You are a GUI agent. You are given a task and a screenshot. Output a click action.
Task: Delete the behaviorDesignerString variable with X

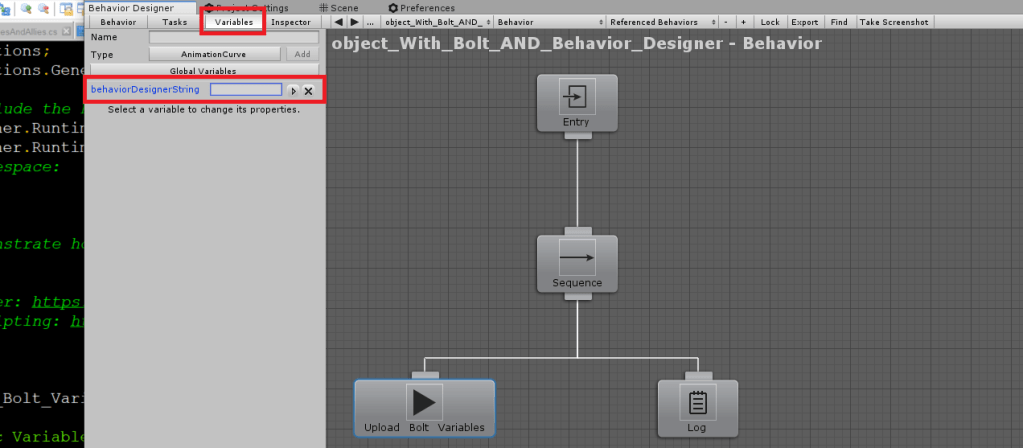[308, 90]
